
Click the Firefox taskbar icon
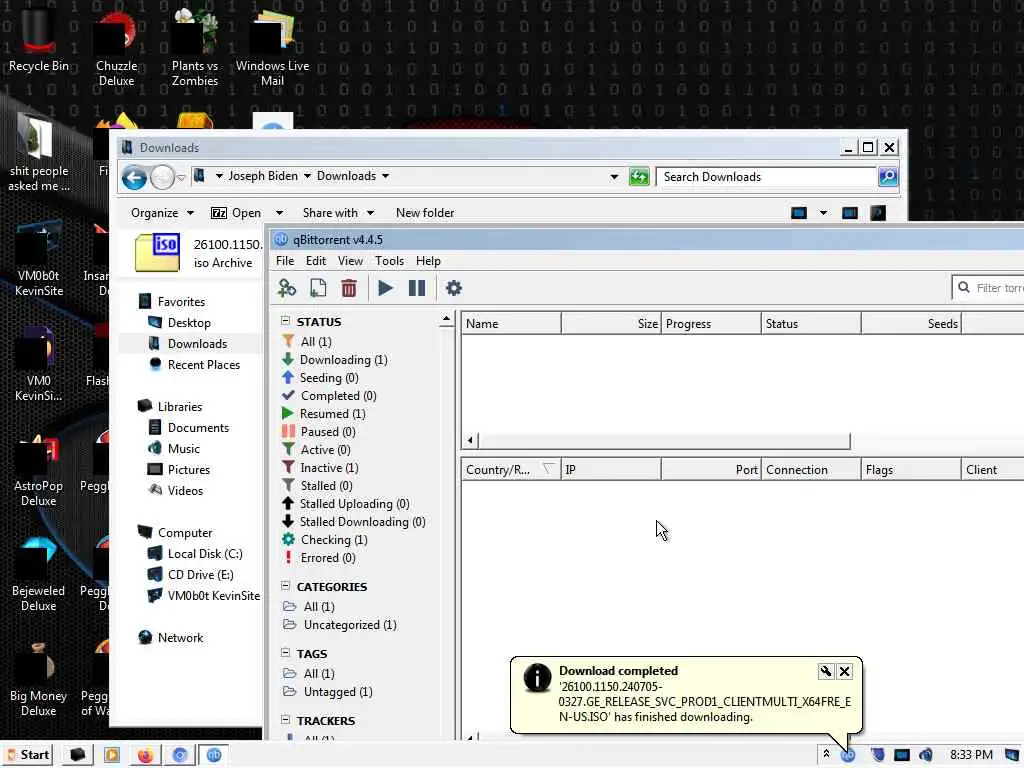click(x=145, y=755)
